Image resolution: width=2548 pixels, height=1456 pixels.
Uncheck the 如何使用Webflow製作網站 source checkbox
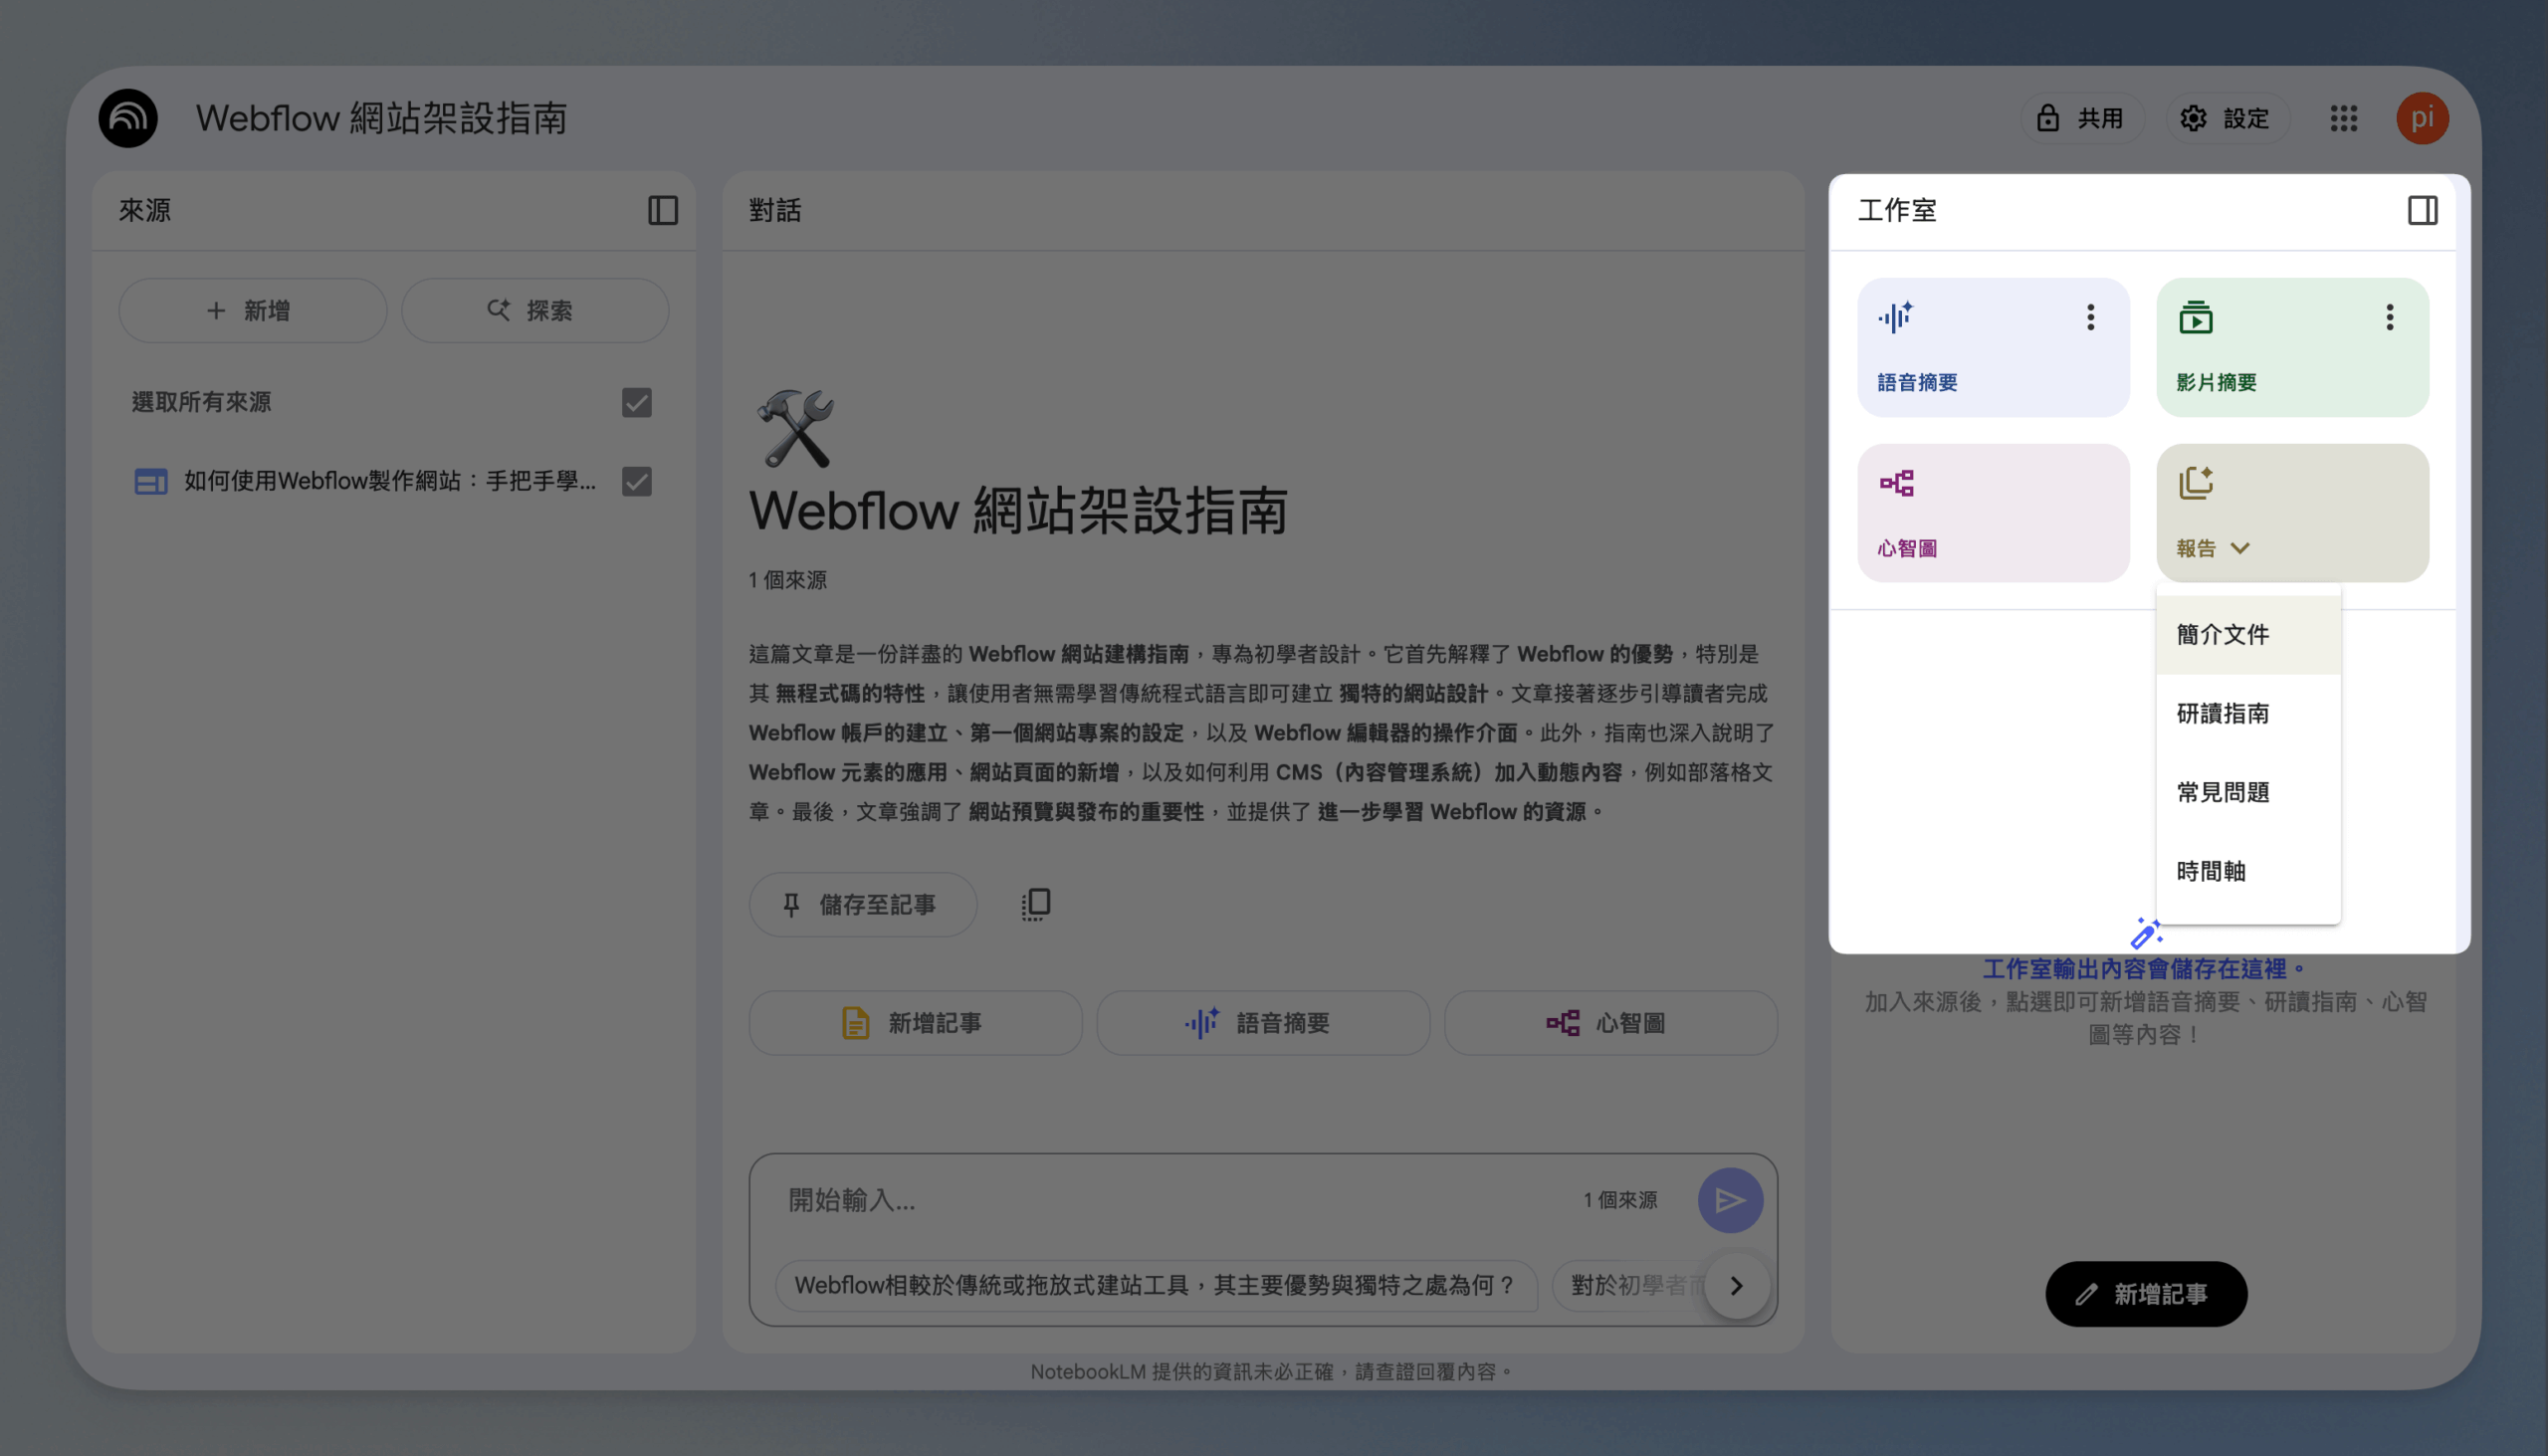pyautogui.click(x=636, y=481)
